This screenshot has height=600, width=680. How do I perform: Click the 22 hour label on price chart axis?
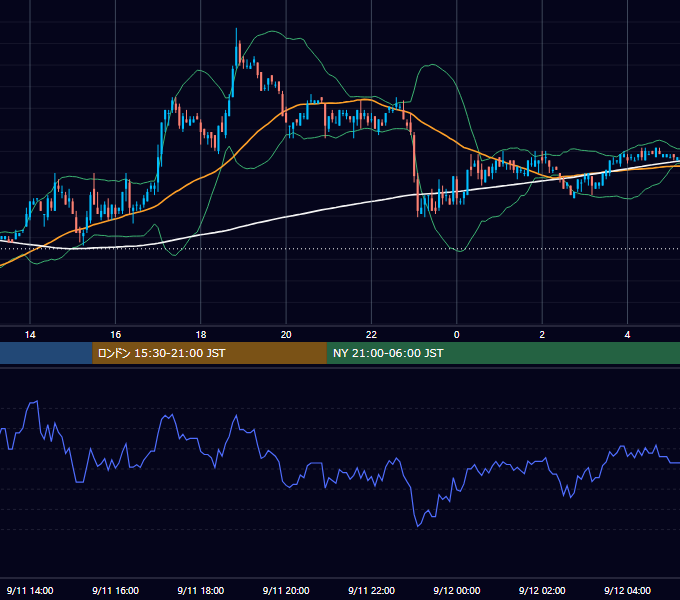coord(371,335)
